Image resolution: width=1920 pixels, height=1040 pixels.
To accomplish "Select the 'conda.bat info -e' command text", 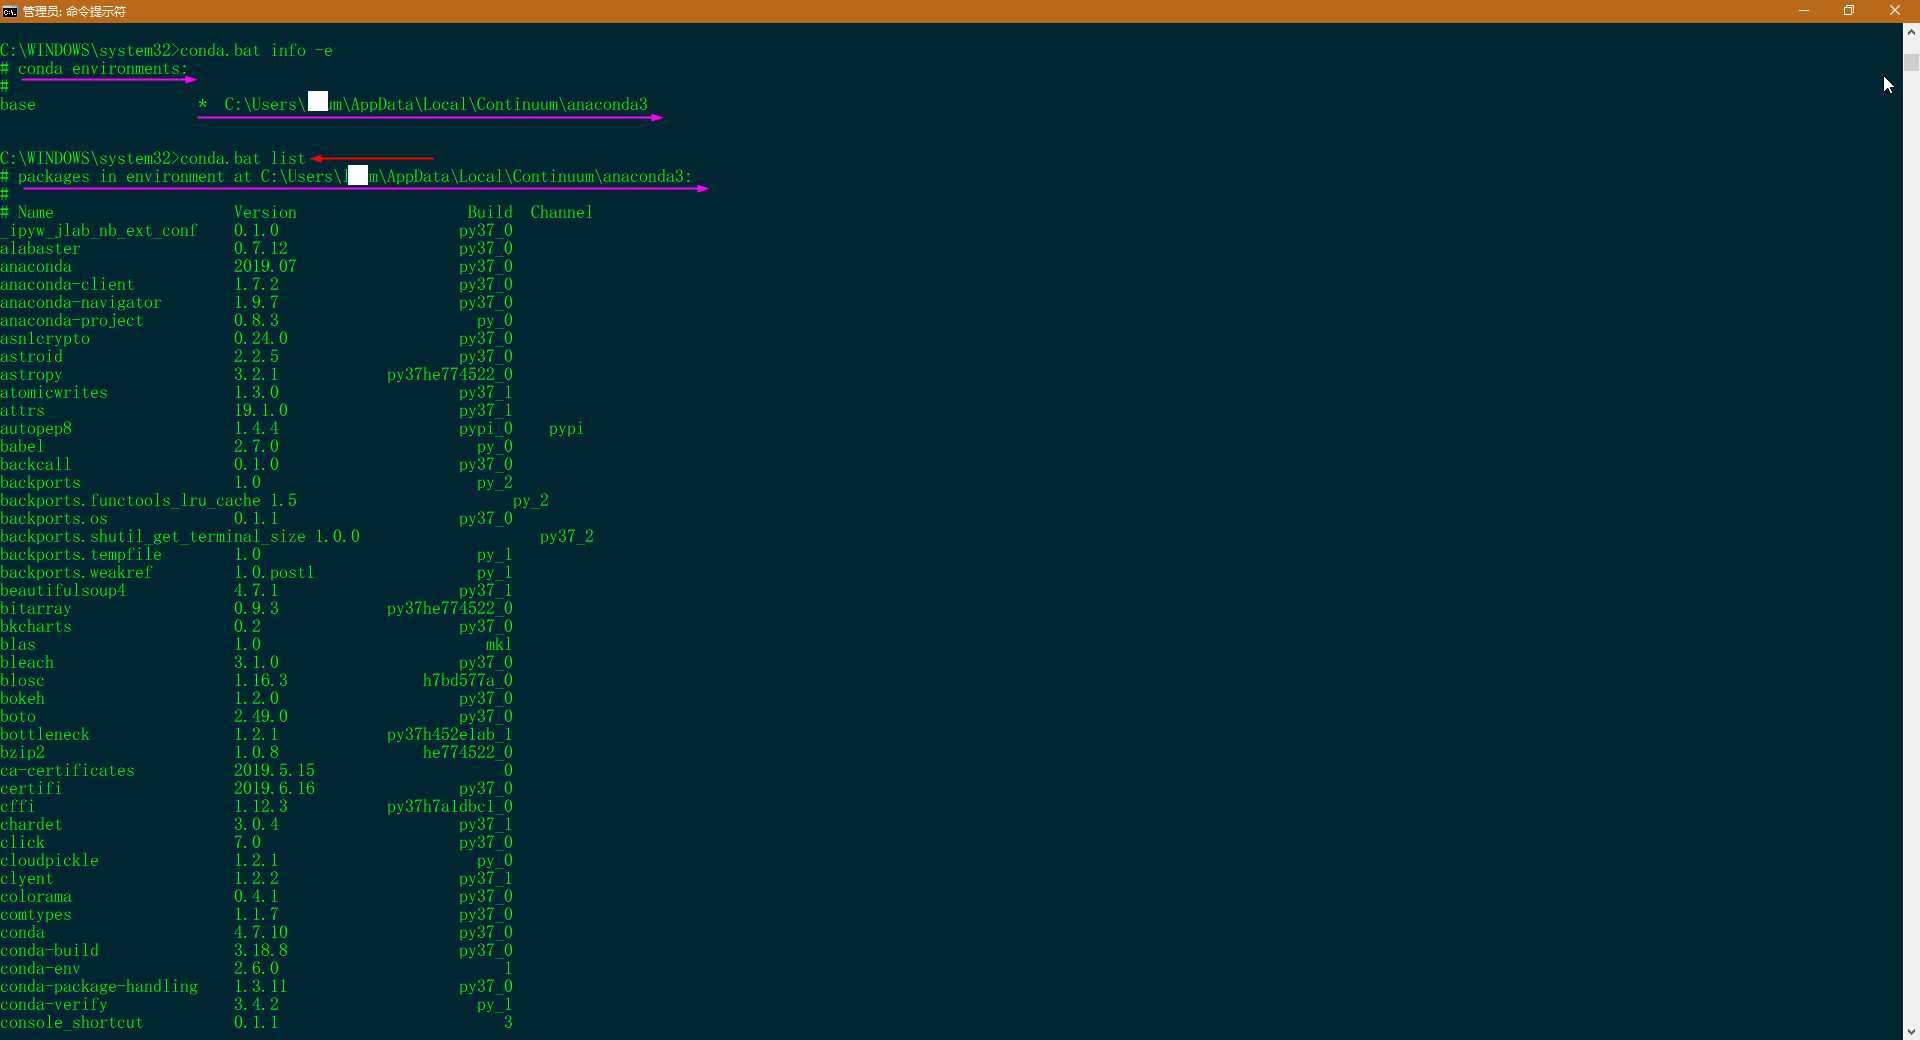I will [x=256, y=50].
